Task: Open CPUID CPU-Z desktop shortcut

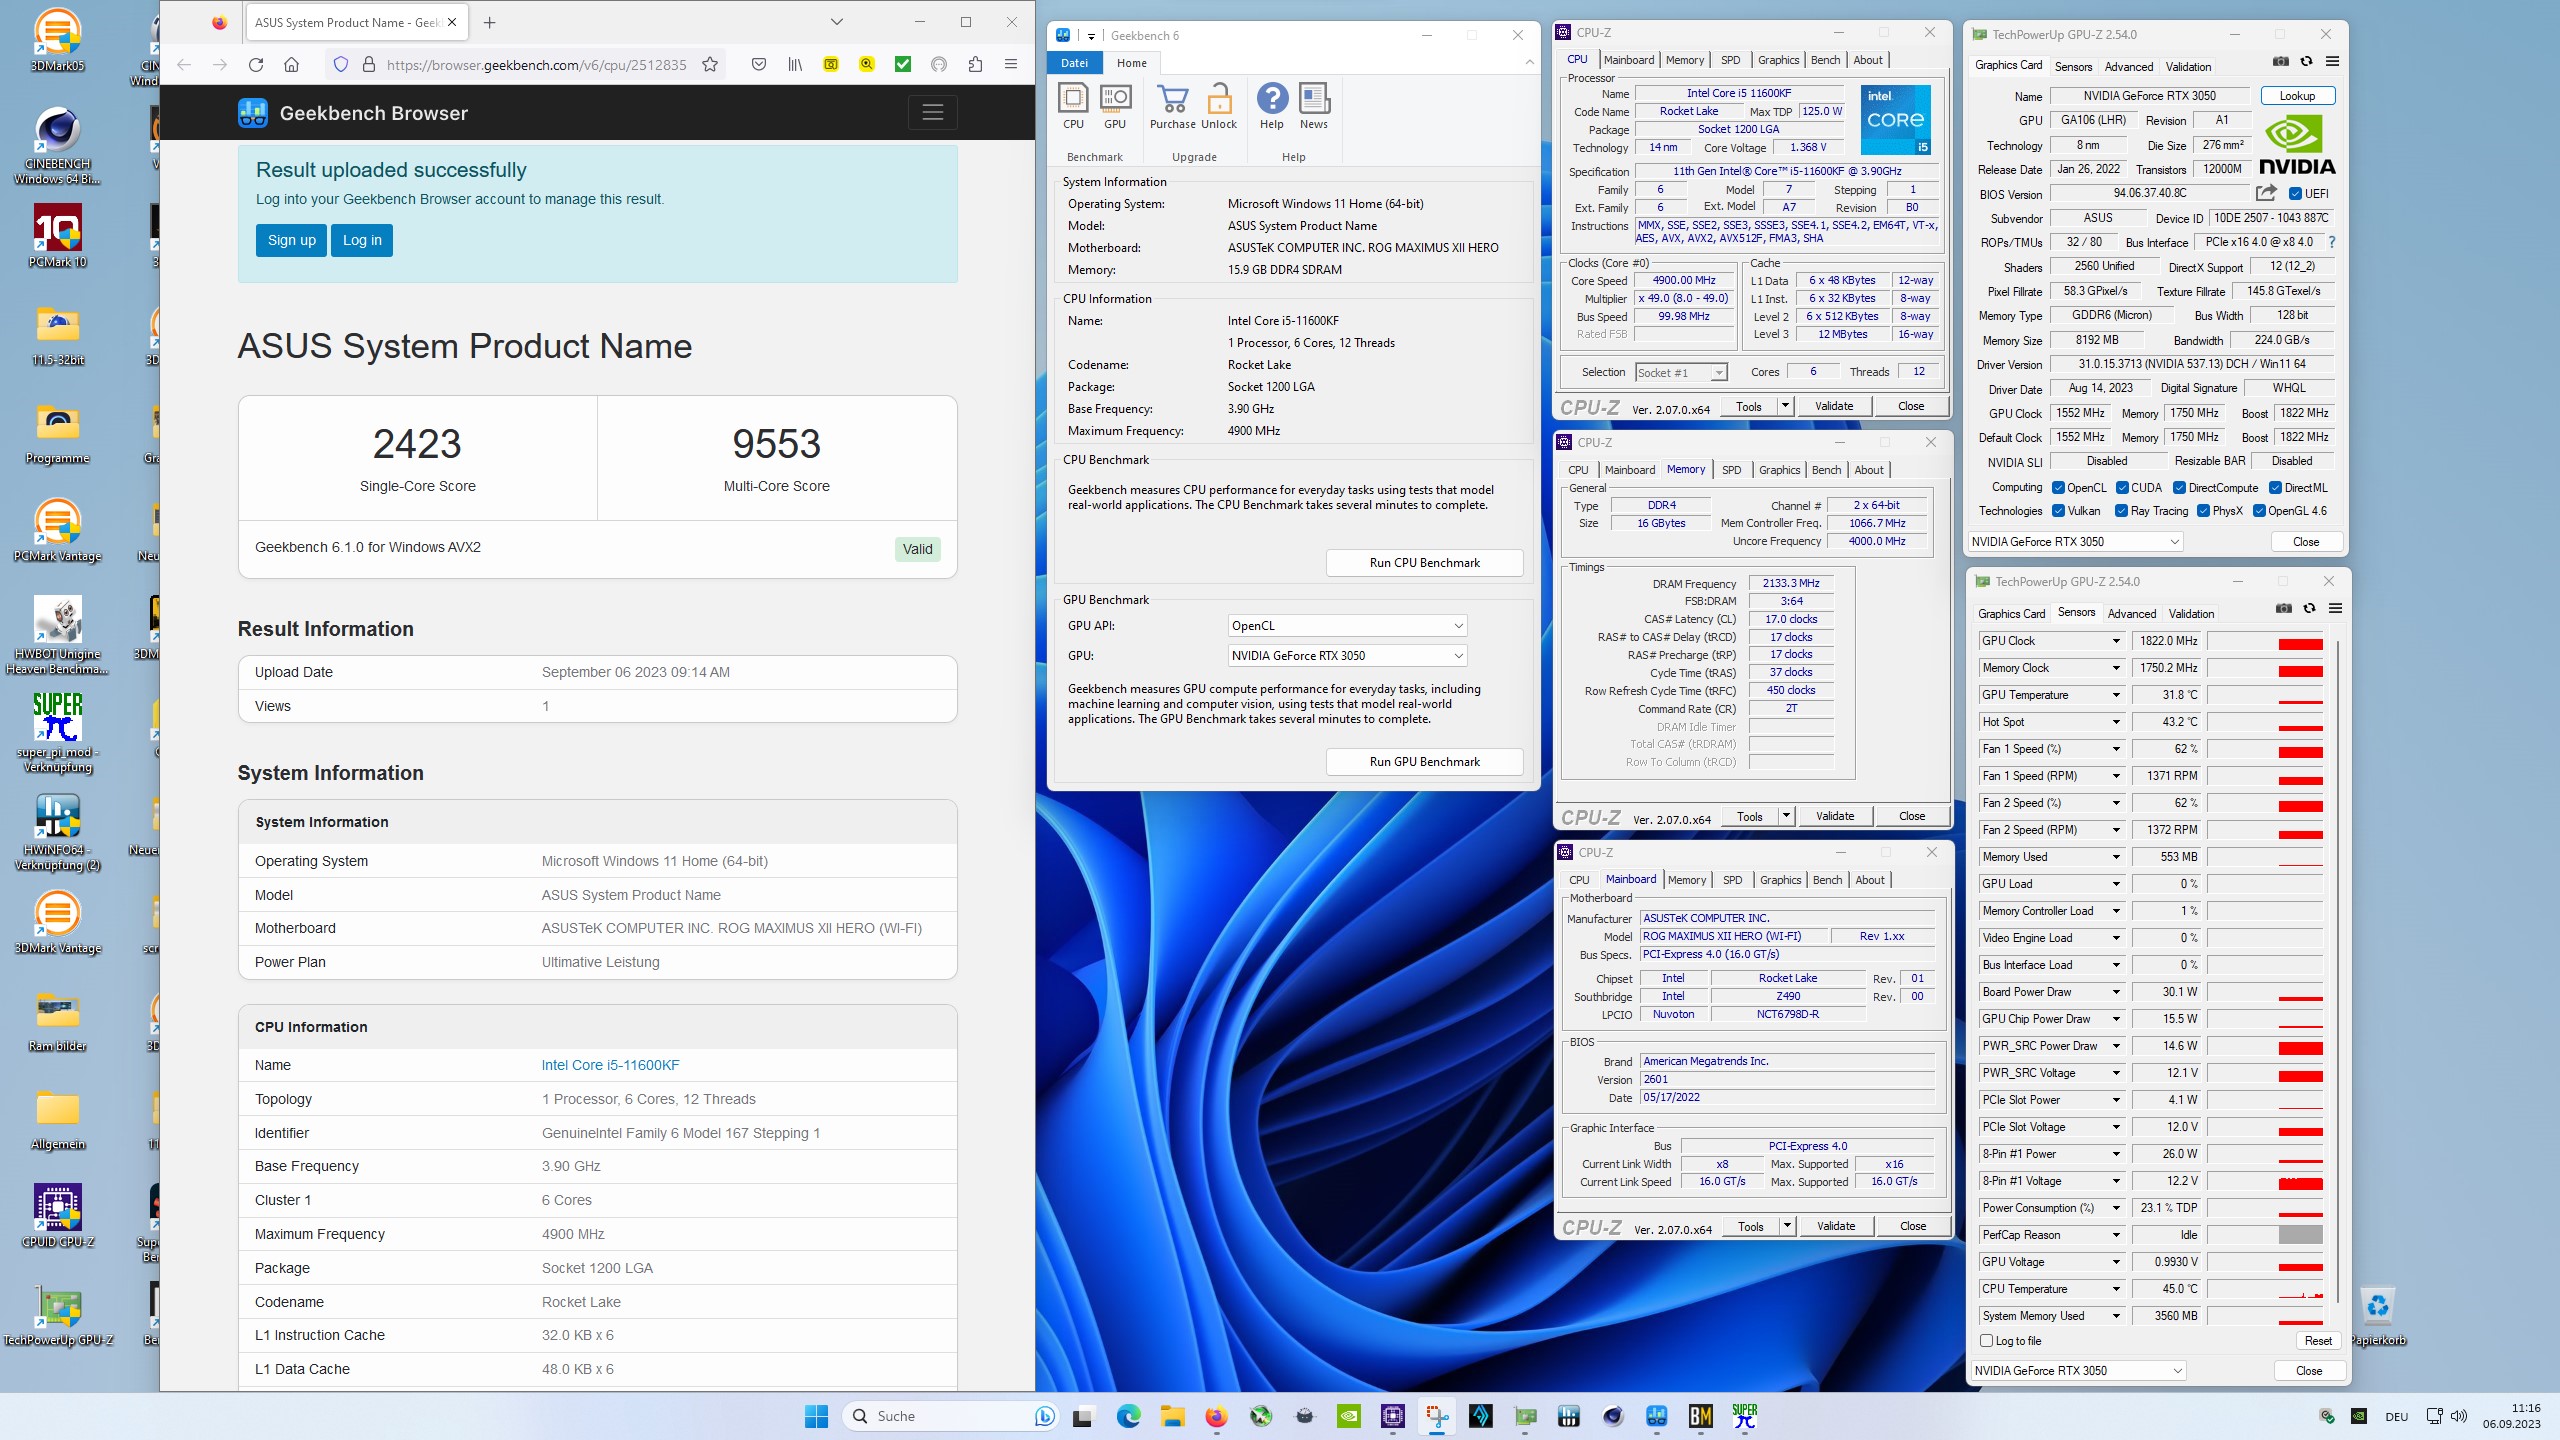Action: tap(58, 1216)
